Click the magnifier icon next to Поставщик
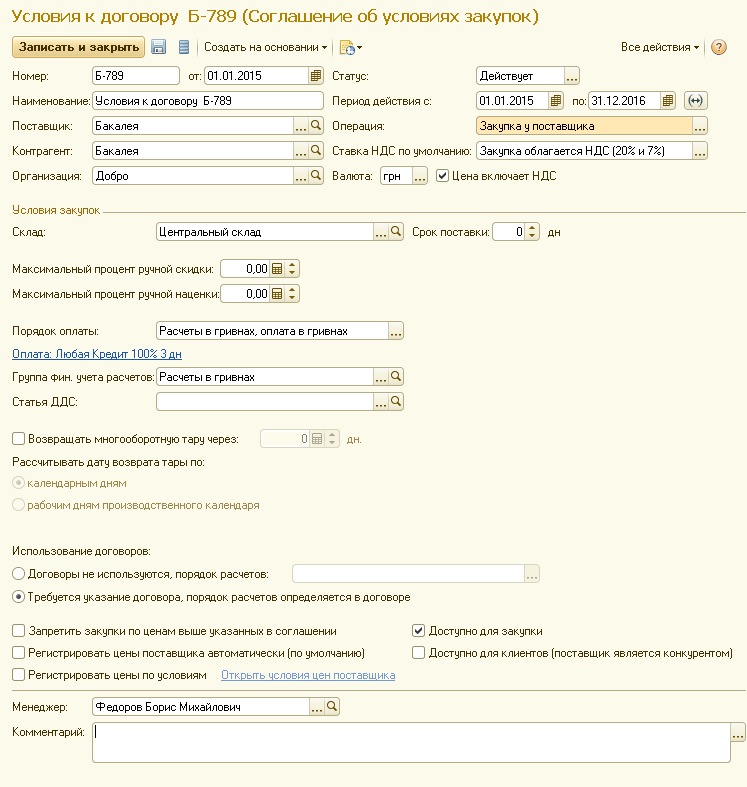This screenshot has width=747, height=787. click(x=315, y=126)
